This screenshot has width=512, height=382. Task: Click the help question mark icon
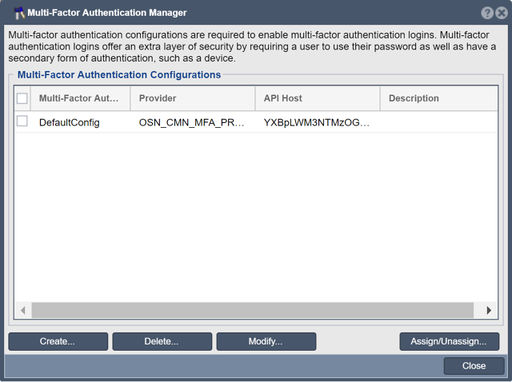(x=487, y=13)
